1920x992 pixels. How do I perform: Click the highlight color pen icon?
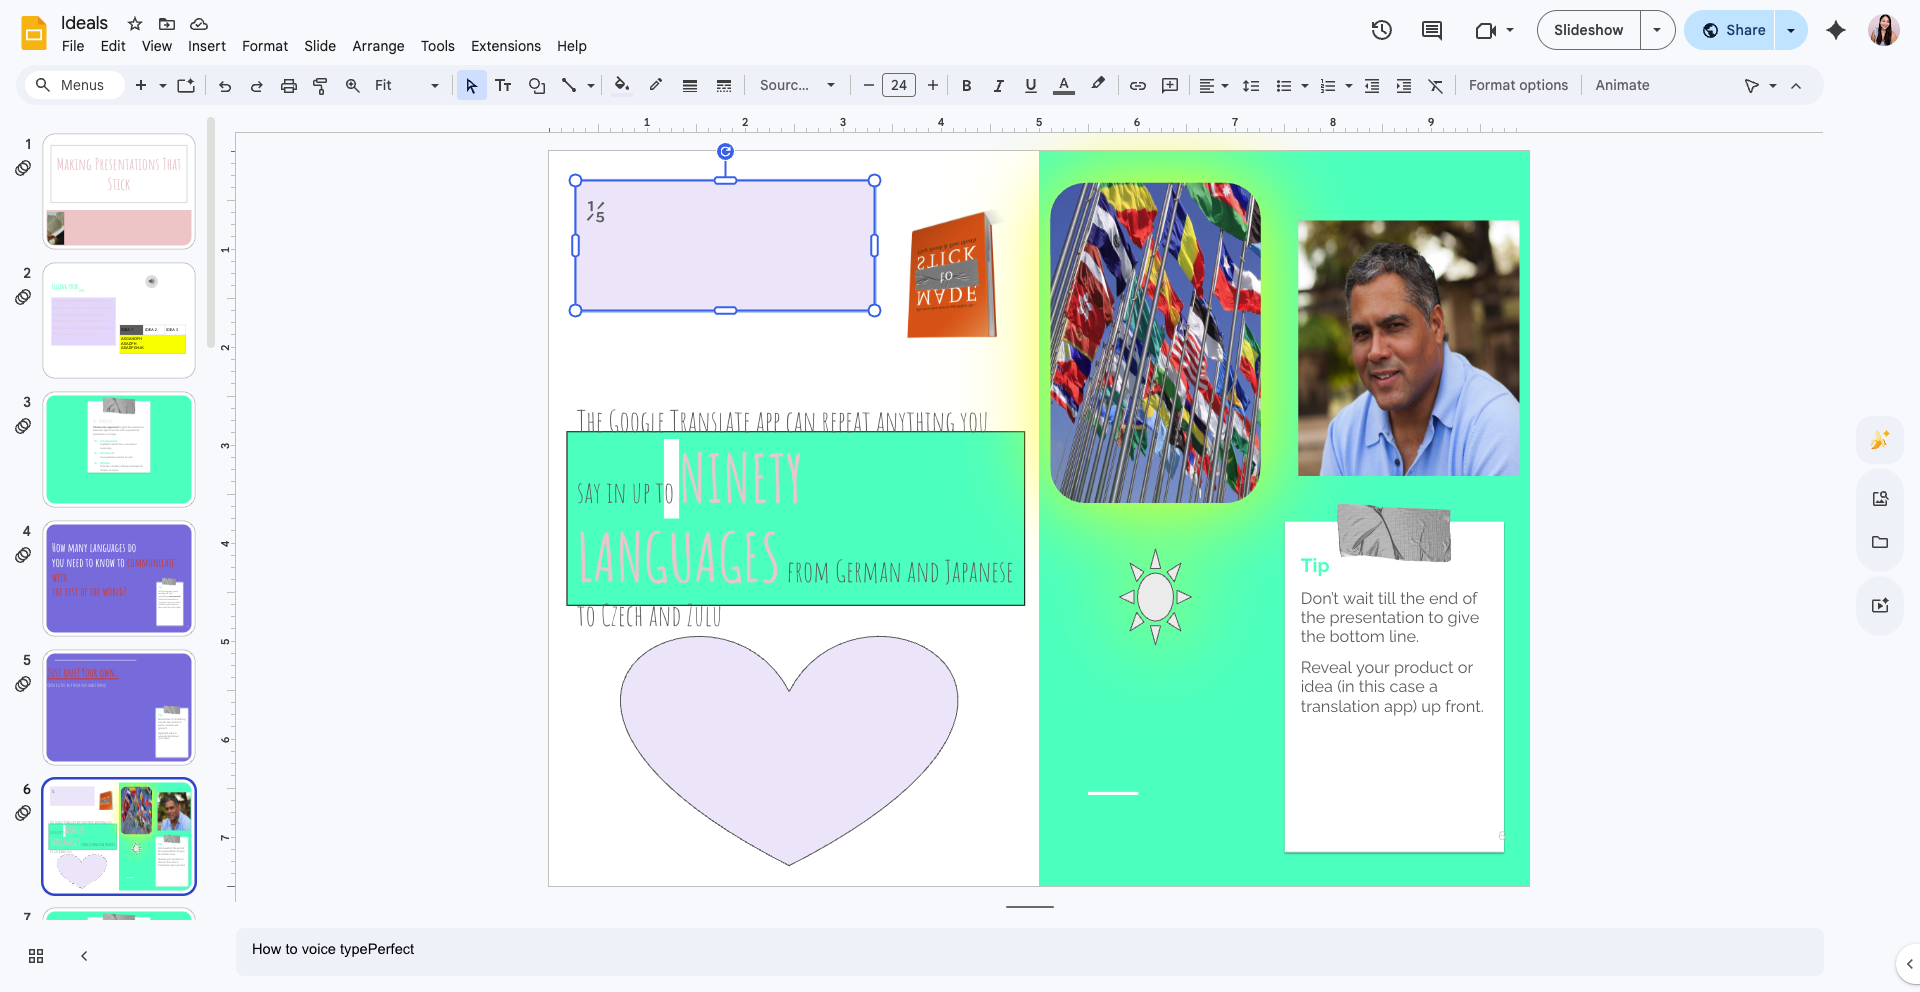coord(1098,86)
